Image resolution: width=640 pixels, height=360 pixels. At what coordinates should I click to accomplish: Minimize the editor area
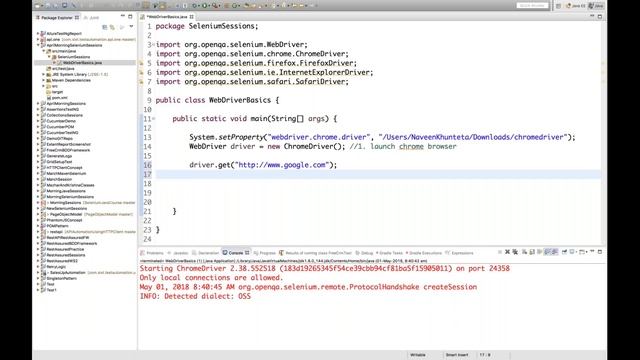point(592,16)
